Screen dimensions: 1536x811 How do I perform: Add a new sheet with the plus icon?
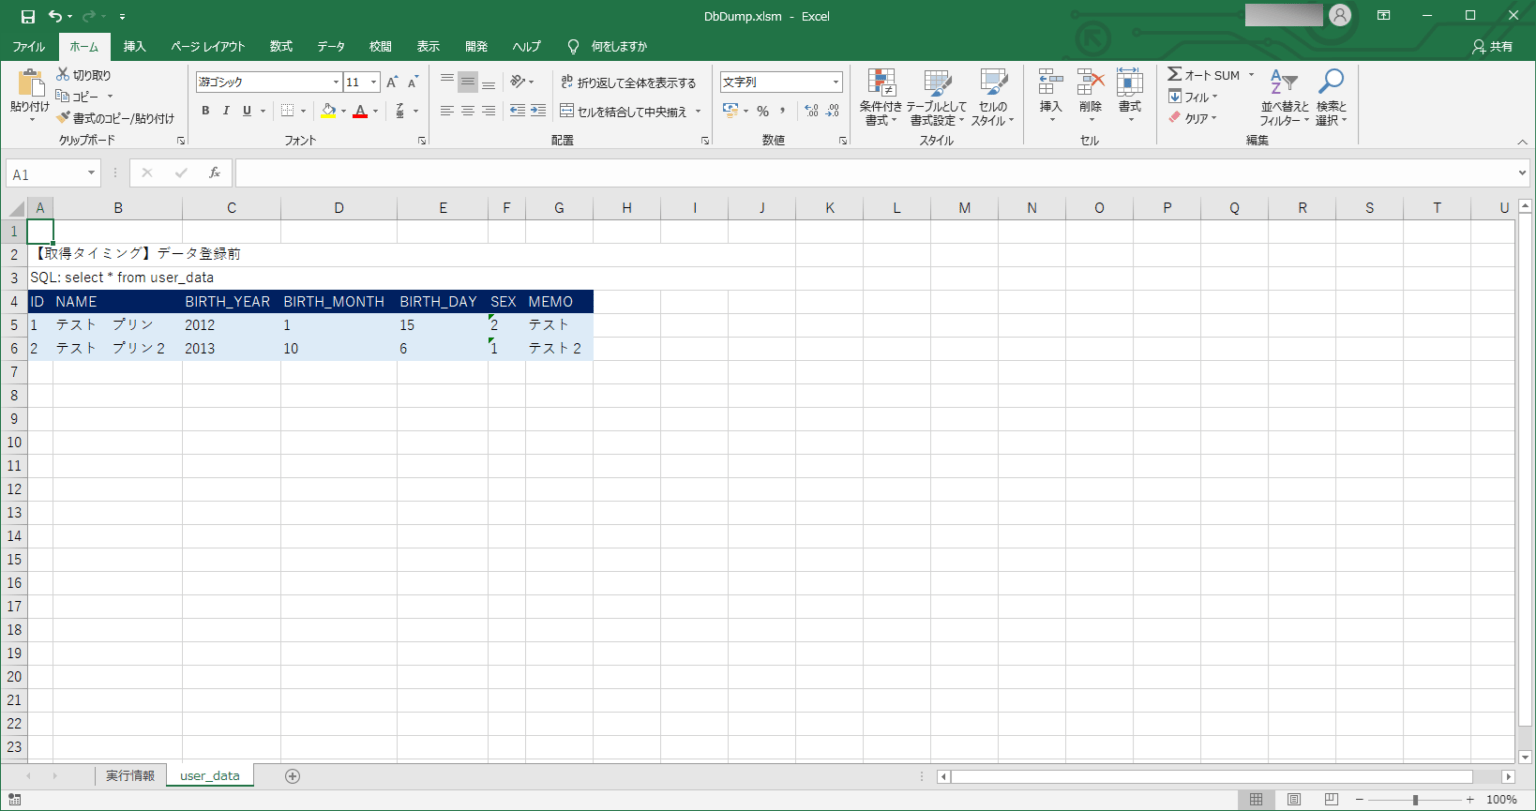click(292, 776)
